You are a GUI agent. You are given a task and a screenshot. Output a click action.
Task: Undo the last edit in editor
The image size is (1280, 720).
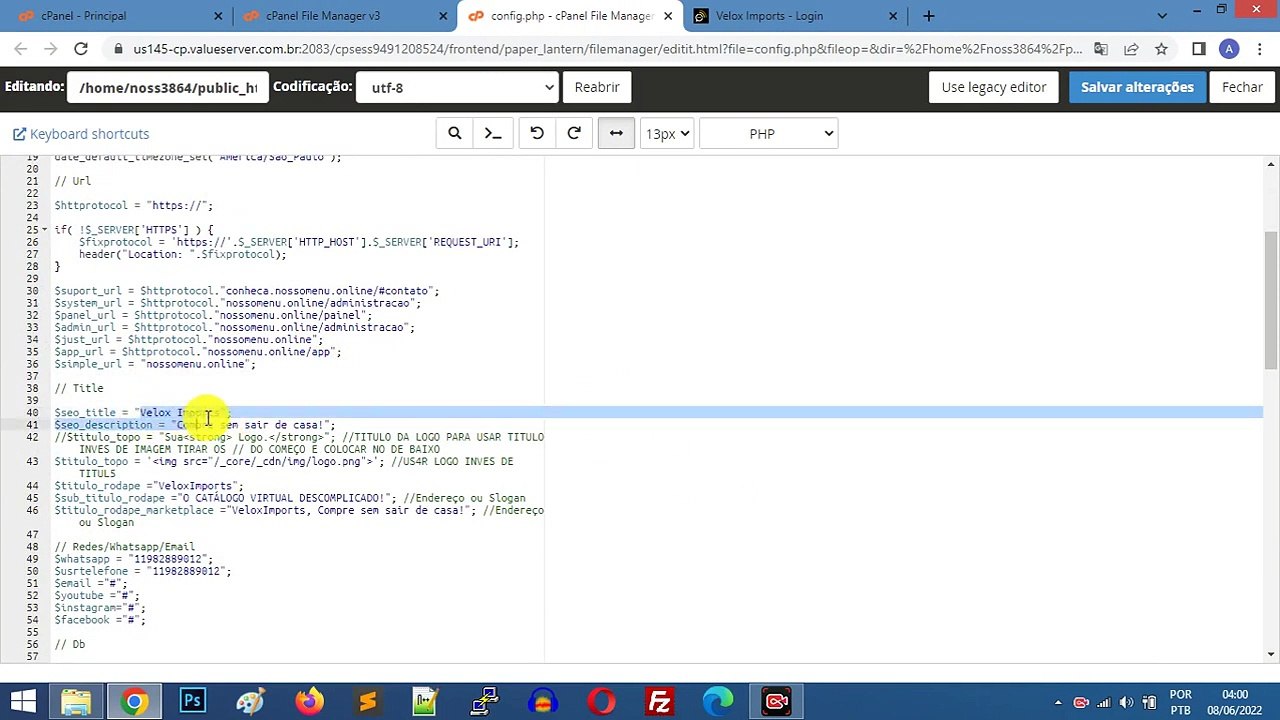[537, 134]
